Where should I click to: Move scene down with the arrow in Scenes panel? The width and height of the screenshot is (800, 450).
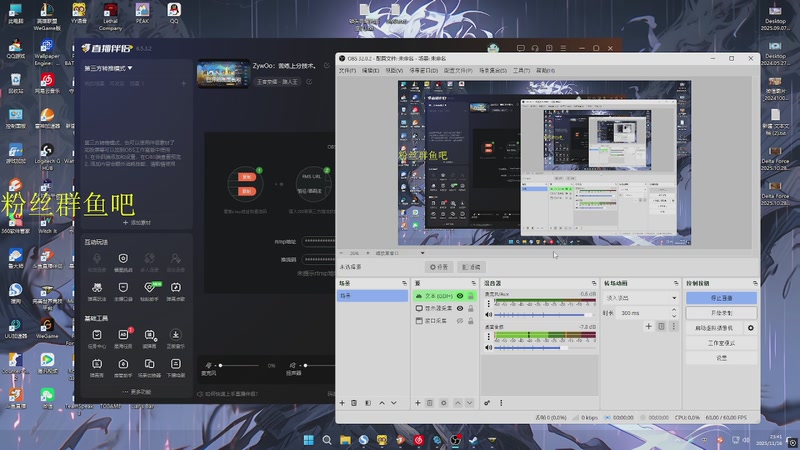pos(394,403)
